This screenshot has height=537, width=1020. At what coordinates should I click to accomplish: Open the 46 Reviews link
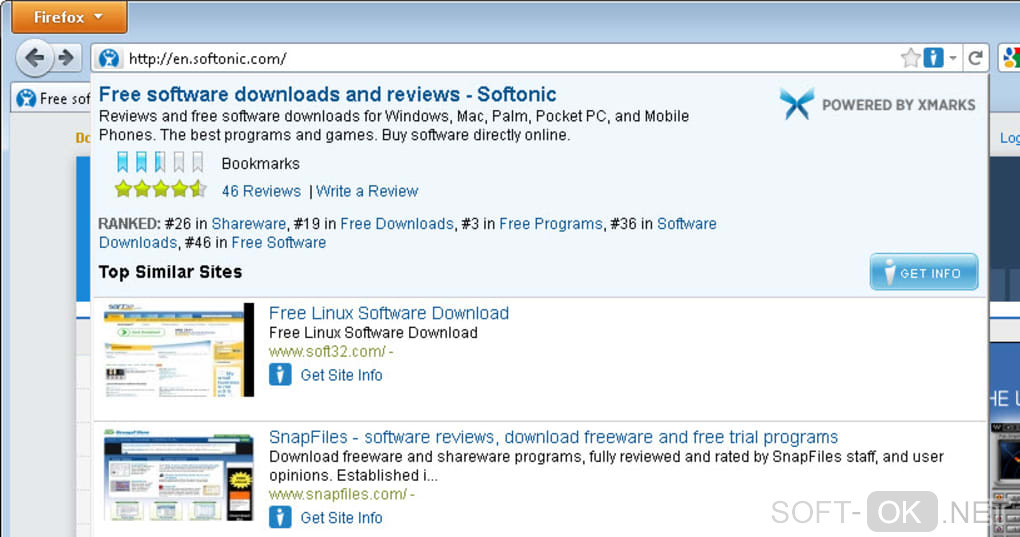(x=261, y=191)
